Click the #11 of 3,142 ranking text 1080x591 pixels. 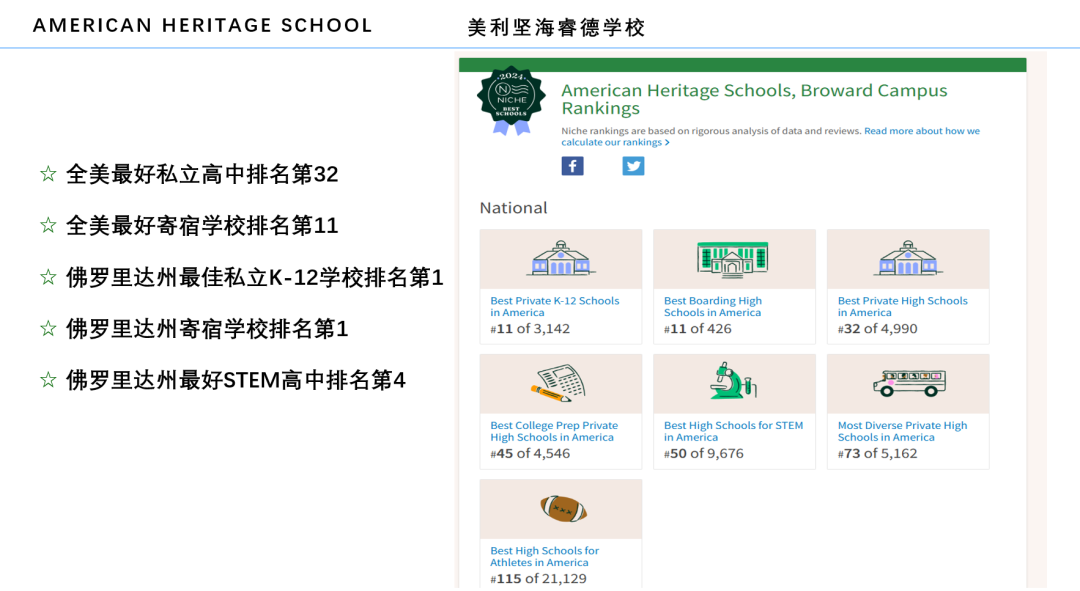point(530,329)
